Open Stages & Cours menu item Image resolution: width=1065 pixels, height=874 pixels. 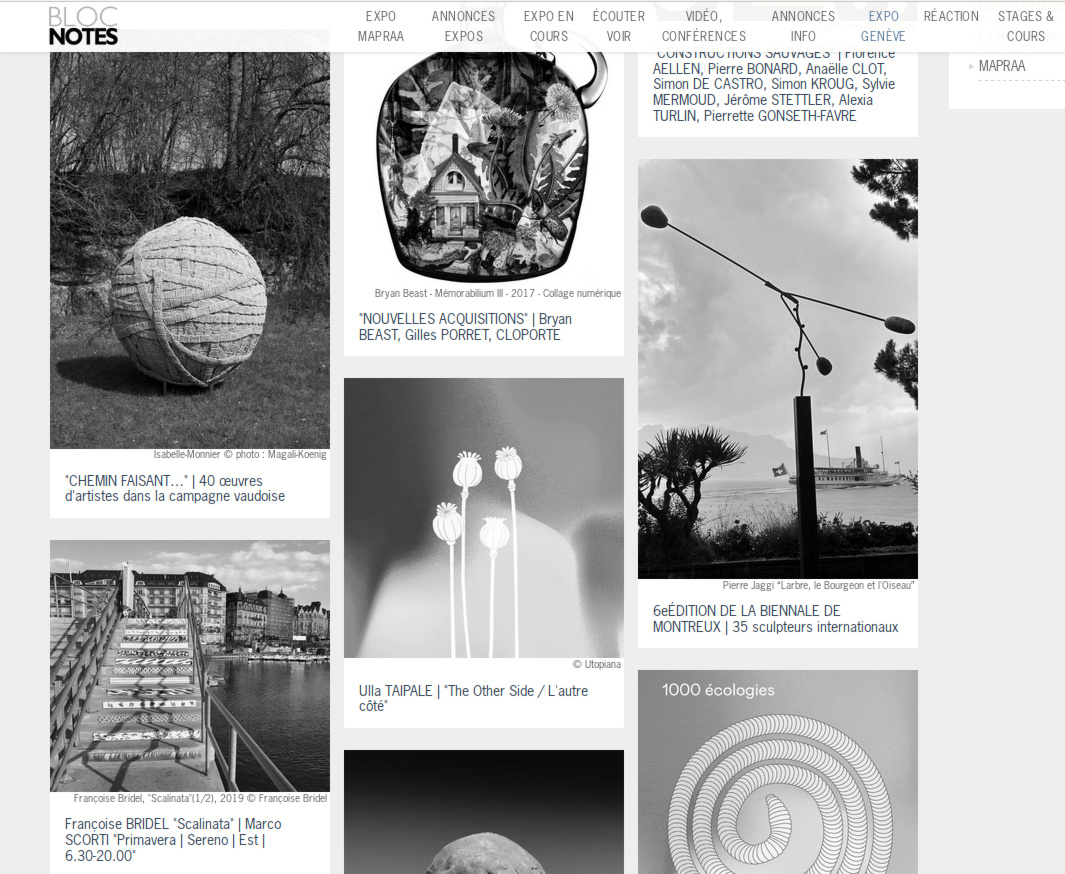click(1026, 26)
